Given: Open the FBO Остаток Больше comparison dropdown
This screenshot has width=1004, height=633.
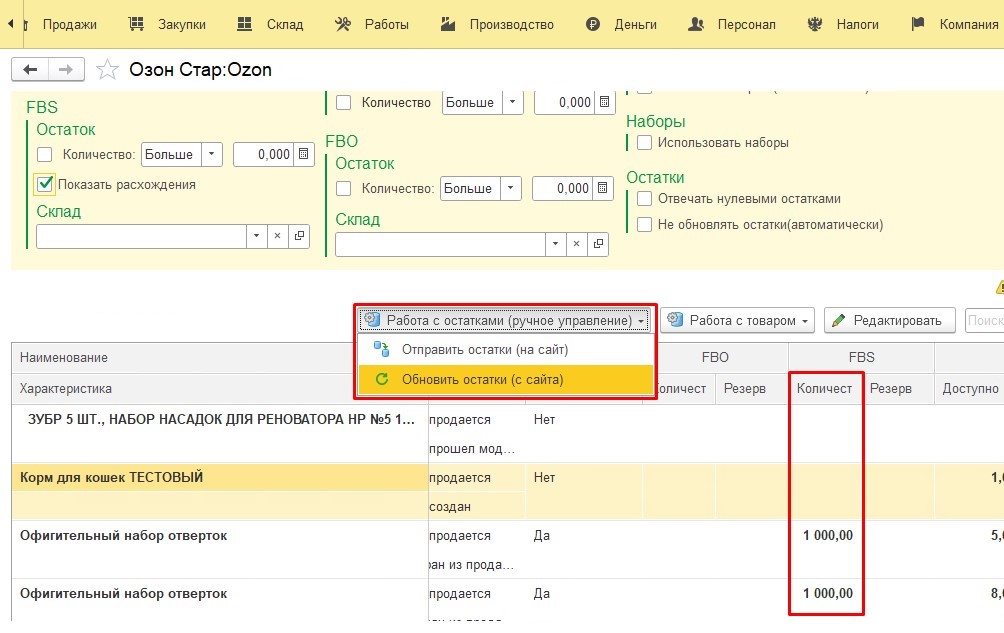Looking at the screenshot, I should pos(510,188).
